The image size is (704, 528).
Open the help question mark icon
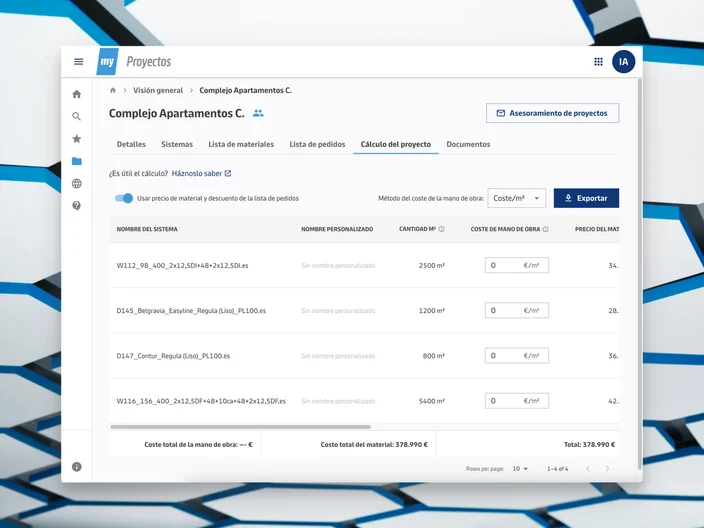(x=77, y=206)
